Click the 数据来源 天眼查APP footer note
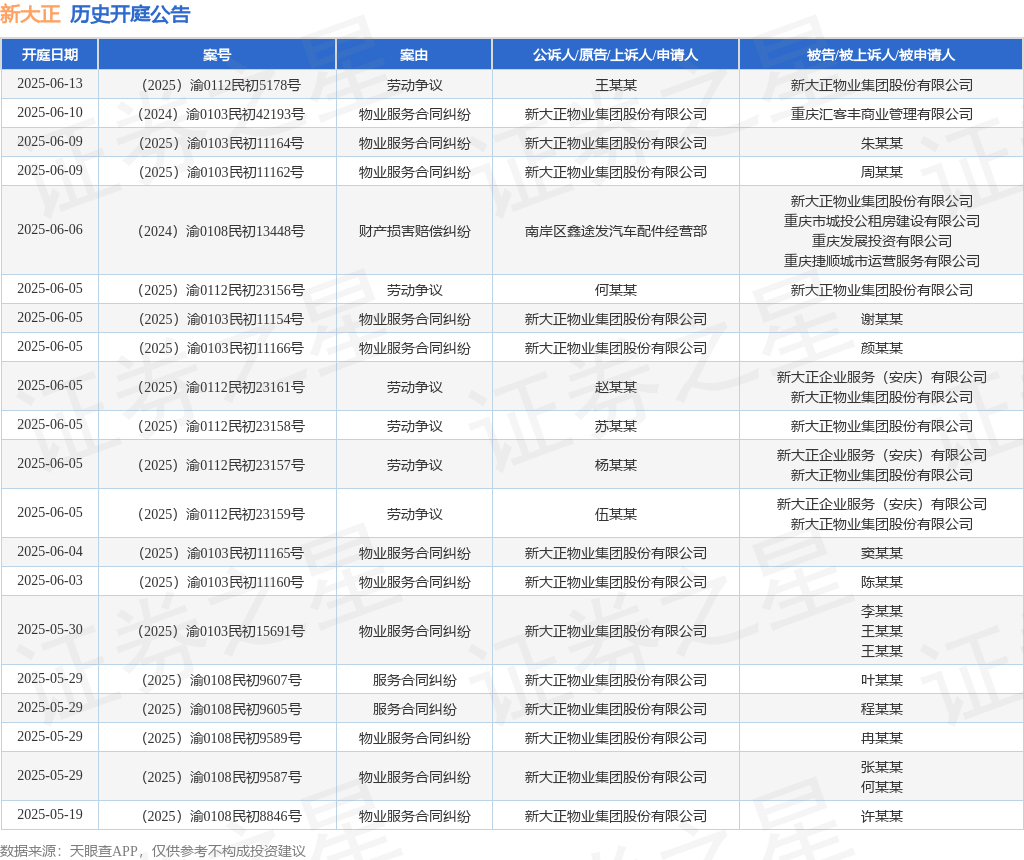1024x860 pixels. (153, 851)
